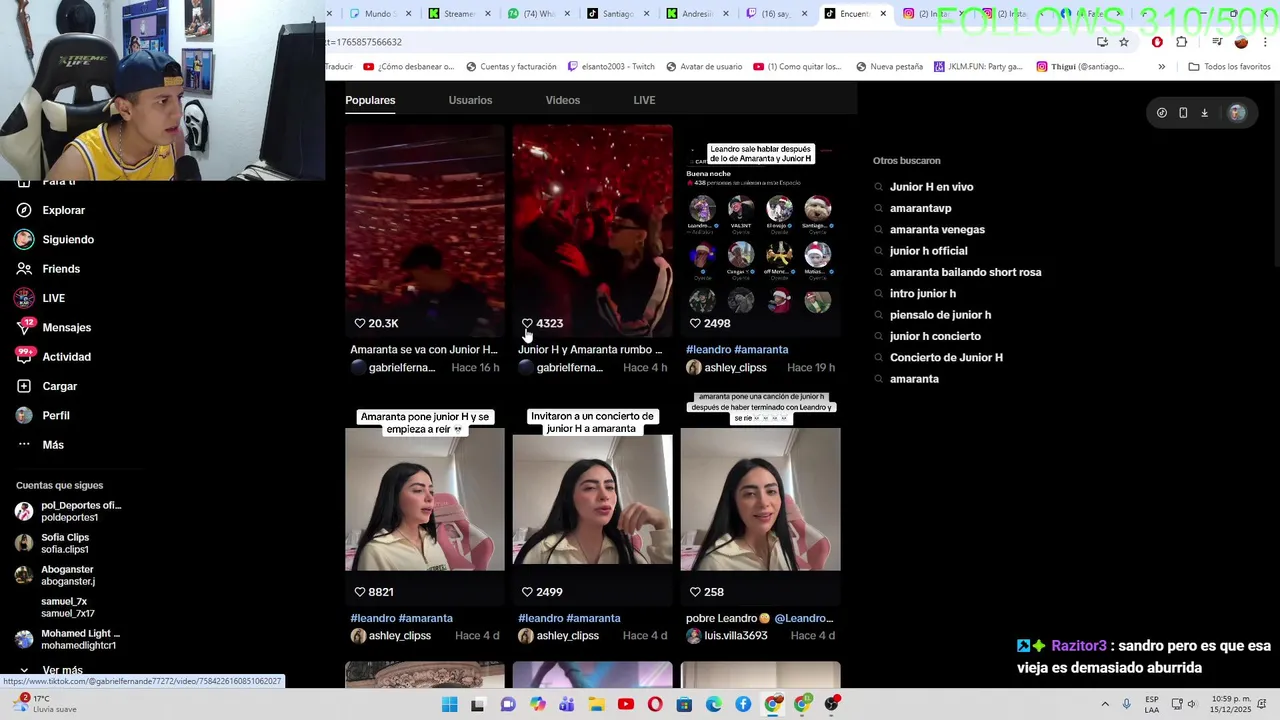Search suggestion 'amaranta bailando short rosa'
This screenshot has width=1280, height=720.
965,272
